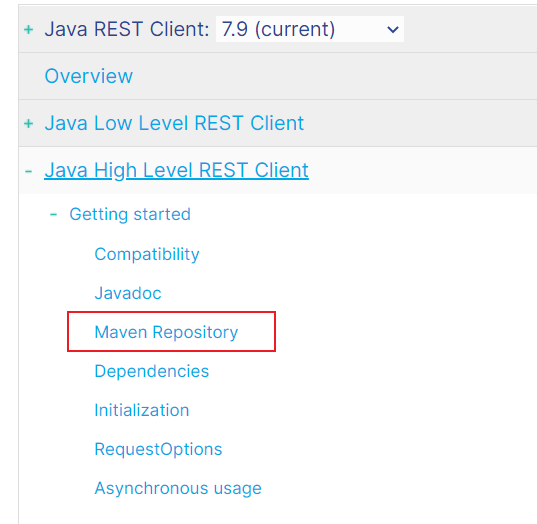Viewport: 537px width, 524px height.
Task: Open the underlined Java High Level REST Client link
Action: [x=176, y=170]
